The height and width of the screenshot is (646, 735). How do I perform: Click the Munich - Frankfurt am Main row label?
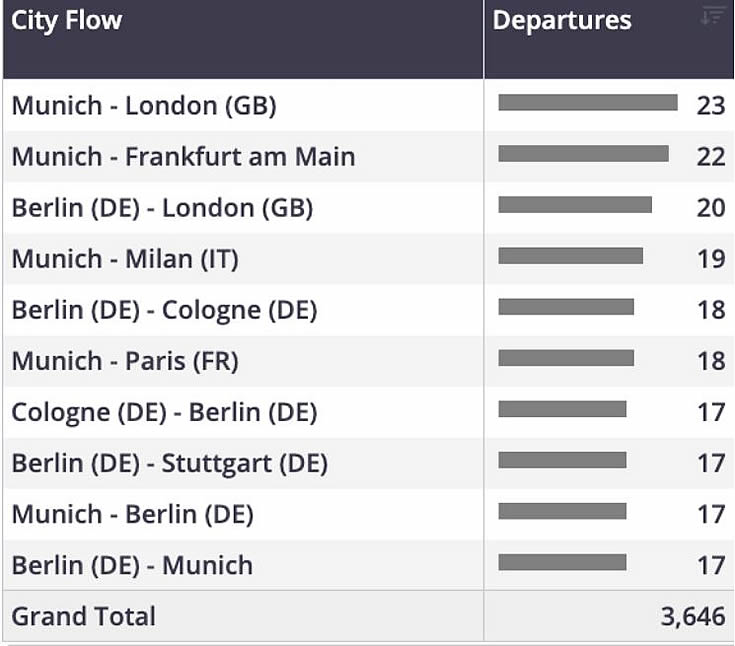click(183, 157)
